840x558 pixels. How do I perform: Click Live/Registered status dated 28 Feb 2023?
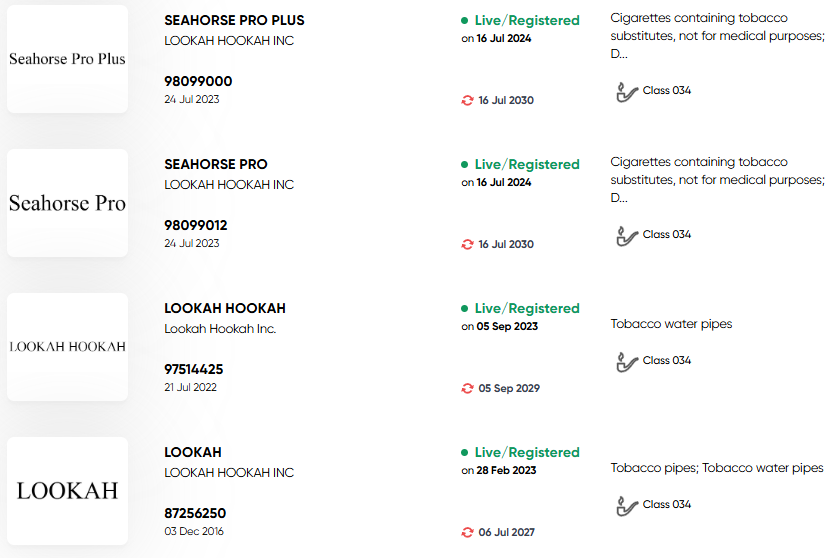(x=527, y=453)
